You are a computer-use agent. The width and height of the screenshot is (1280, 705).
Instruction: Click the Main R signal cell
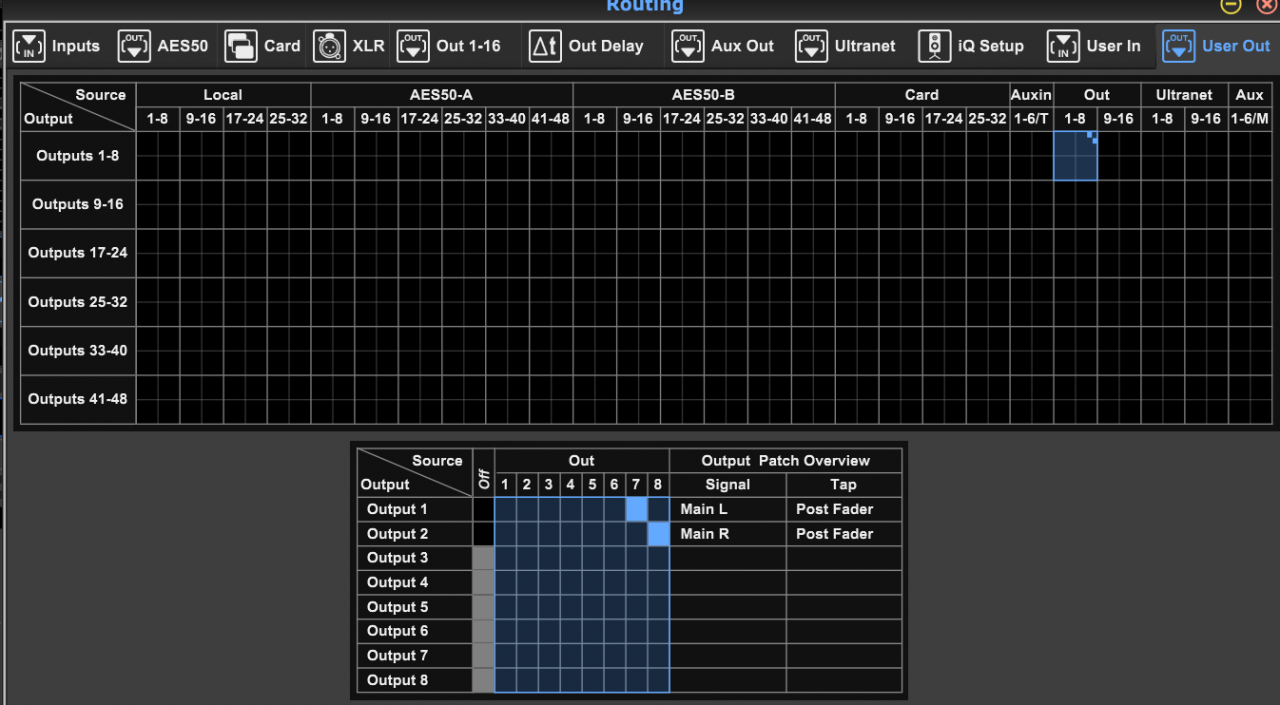point(728,534)
